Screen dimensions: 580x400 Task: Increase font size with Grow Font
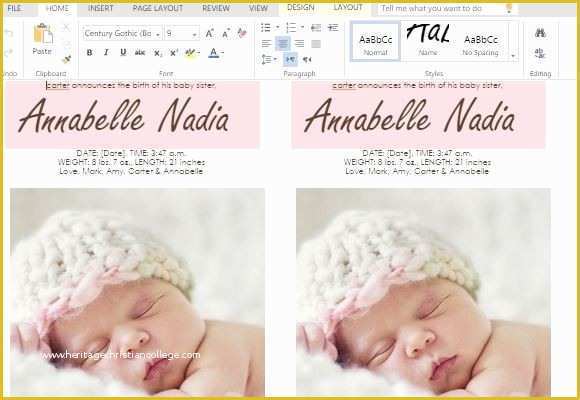click(x=209, y=34)
